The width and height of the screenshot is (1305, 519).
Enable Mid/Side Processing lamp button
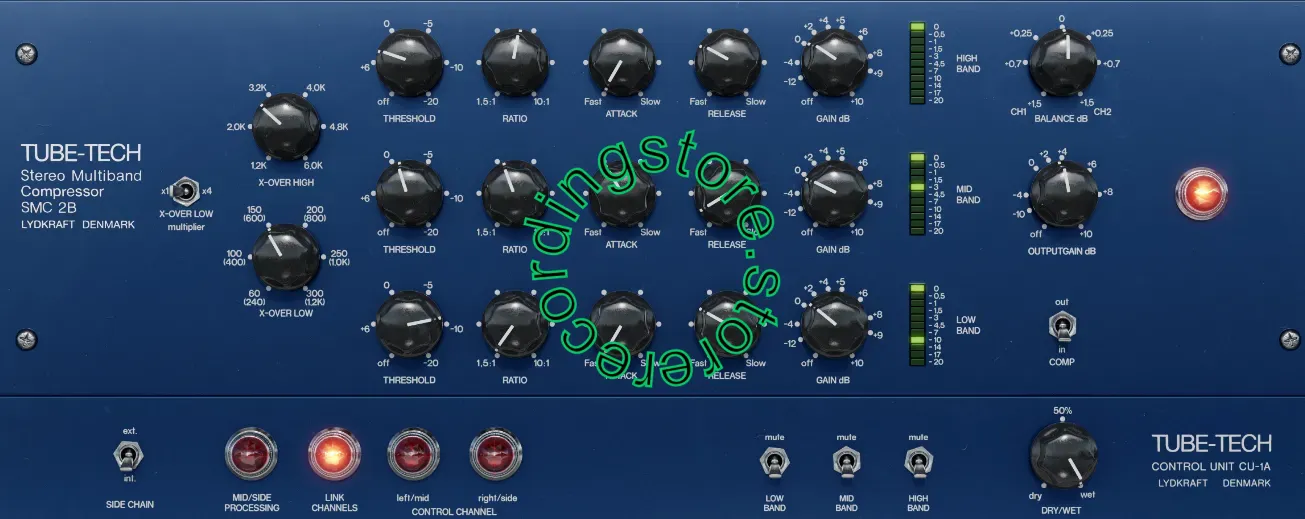click(x=251, y=455)
